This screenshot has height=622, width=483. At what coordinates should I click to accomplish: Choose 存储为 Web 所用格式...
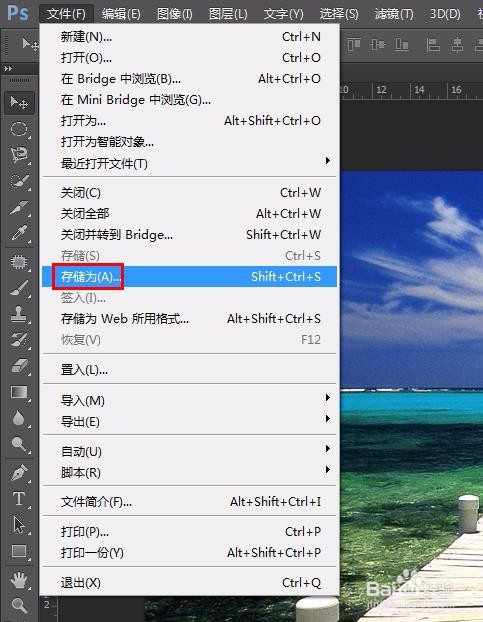coord(190,319)
